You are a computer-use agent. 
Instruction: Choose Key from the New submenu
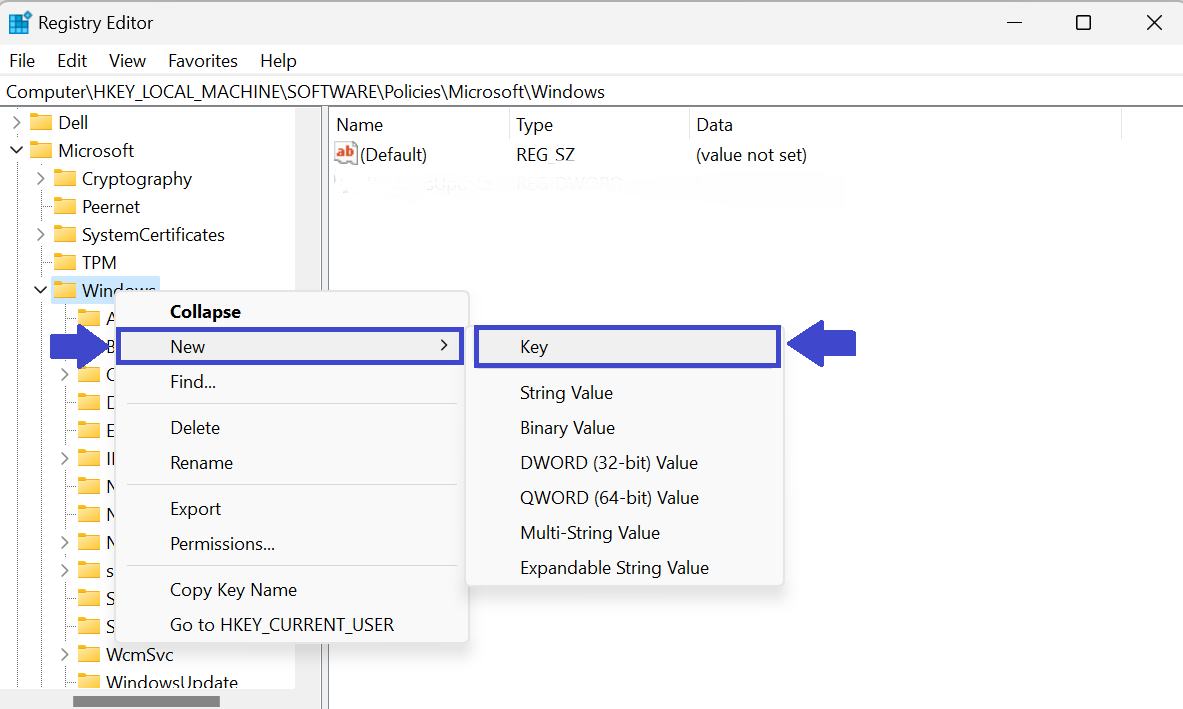[x=534, y=347]
